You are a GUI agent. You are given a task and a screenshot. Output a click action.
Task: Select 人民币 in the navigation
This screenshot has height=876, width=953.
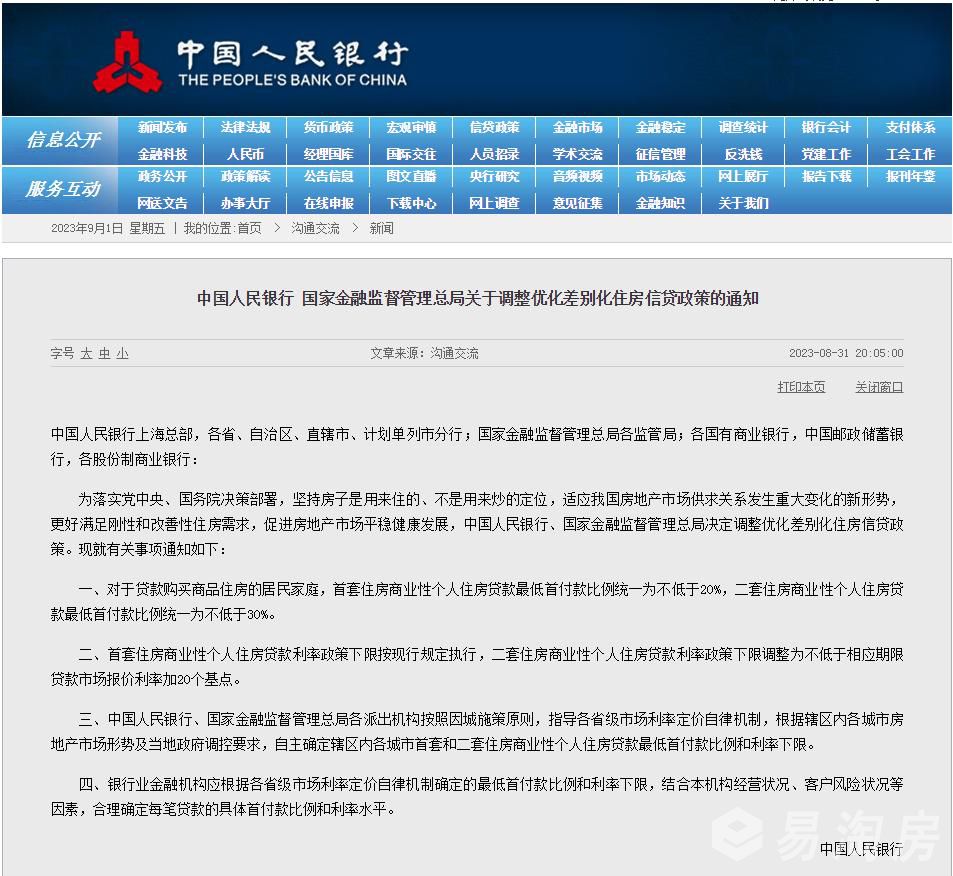click(246, 154)
